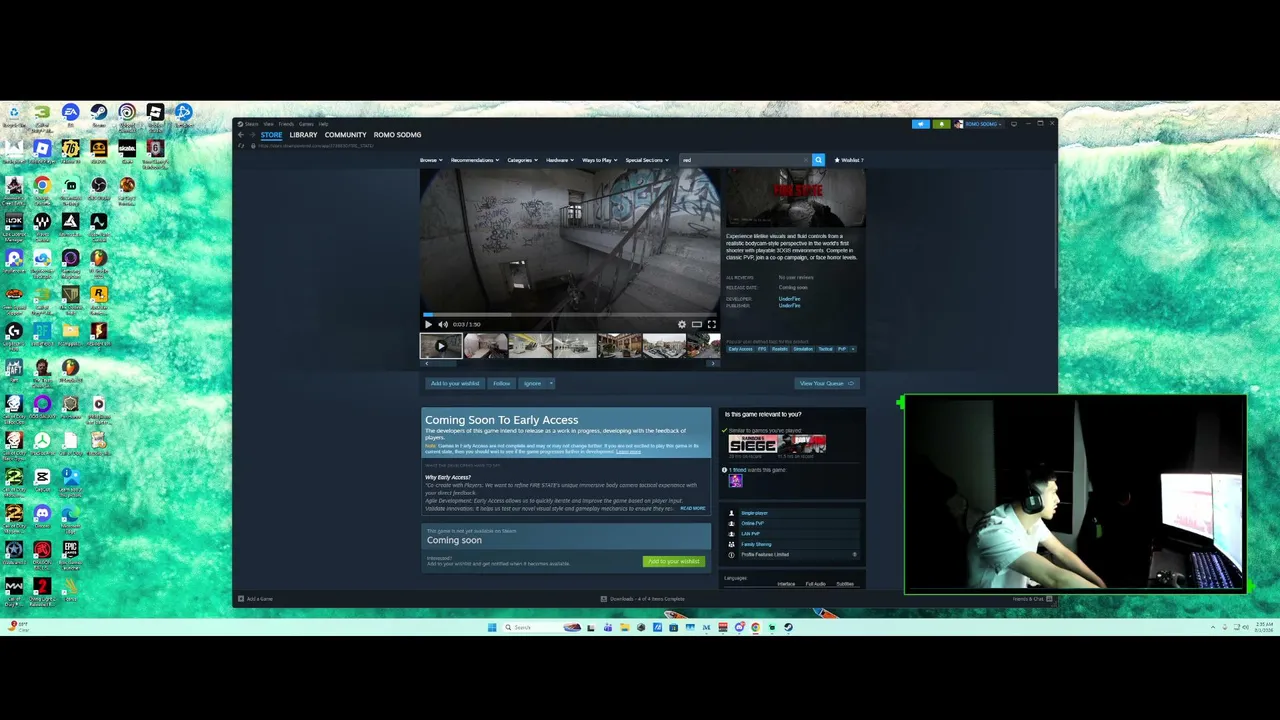Viewport: 1280px width, 720px height.
Task: Open the Steam icon on the taskbar
Action: tap(788, 628)
